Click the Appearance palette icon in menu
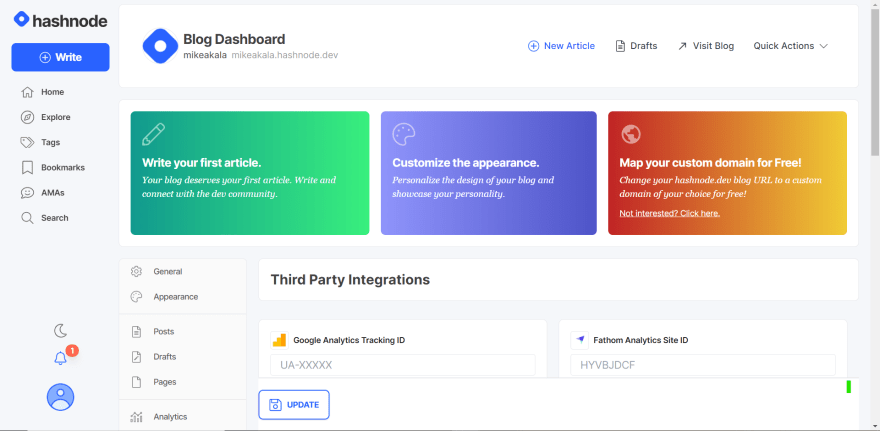880x431 pixels. pyautogui.click(x=136, y=297)
